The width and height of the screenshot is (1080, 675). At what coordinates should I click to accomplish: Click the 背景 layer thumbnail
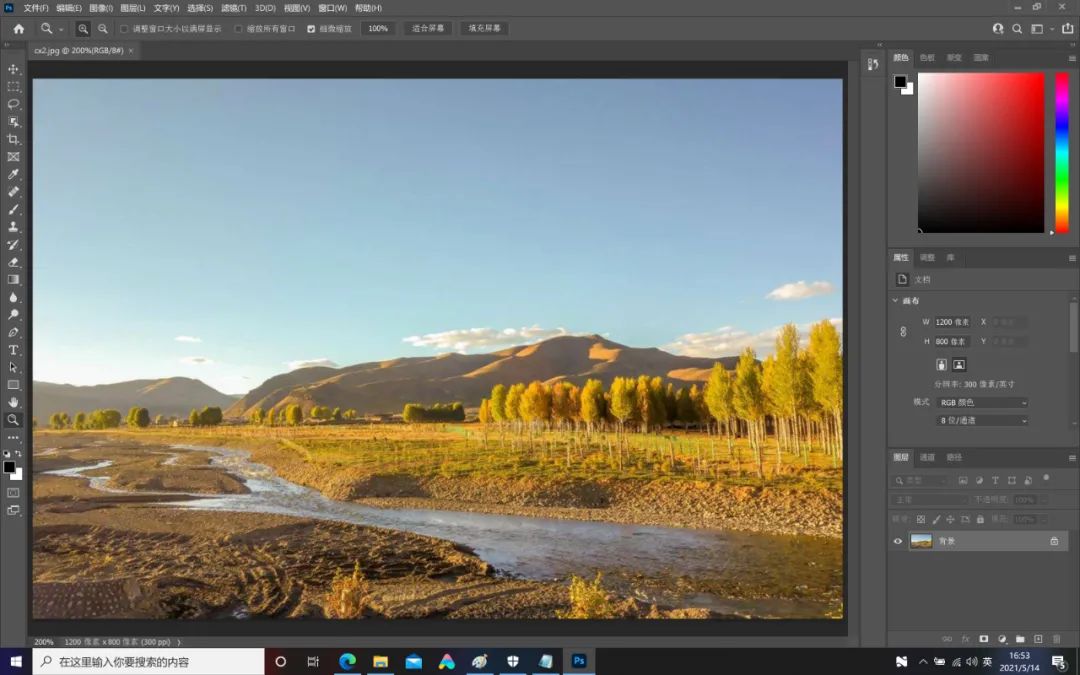point(921,541)
